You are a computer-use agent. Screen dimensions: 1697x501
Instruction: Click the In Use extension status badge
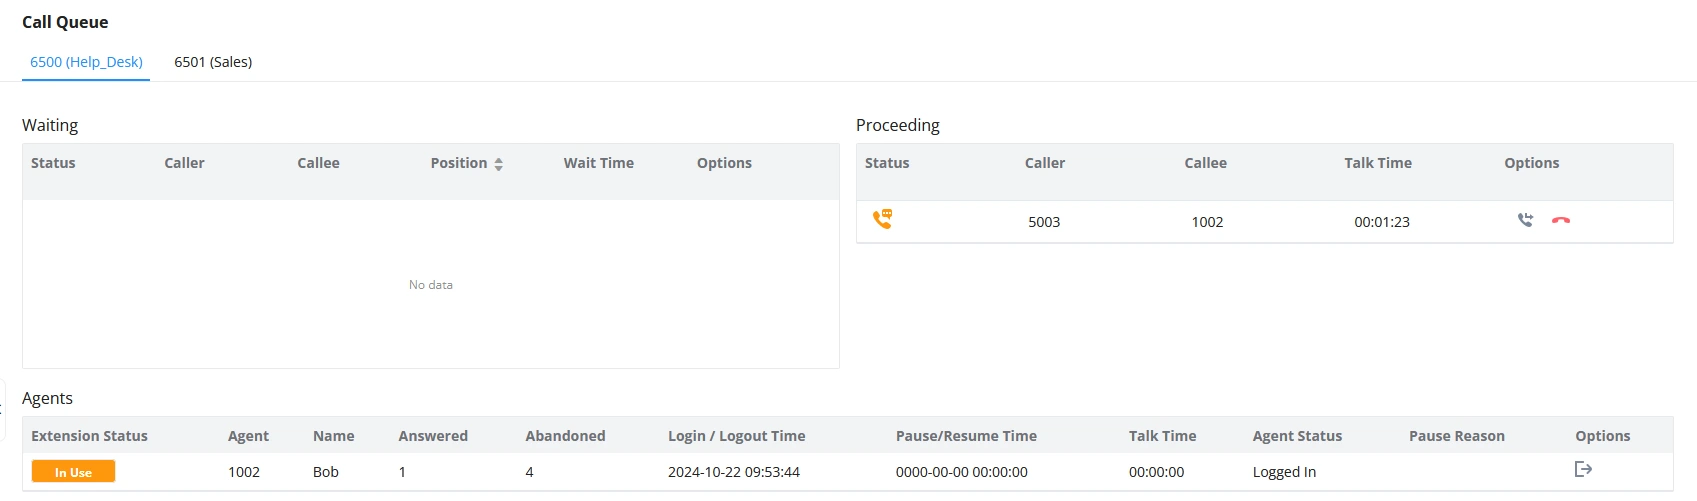point(73,472)
